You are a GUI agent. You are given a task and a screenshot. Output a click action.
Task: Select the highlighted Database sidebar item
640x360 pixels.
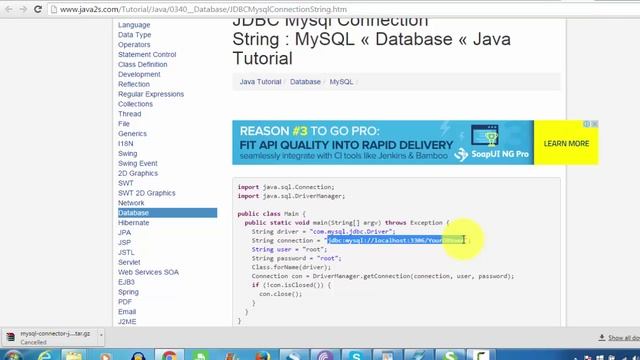click(167, 213)
